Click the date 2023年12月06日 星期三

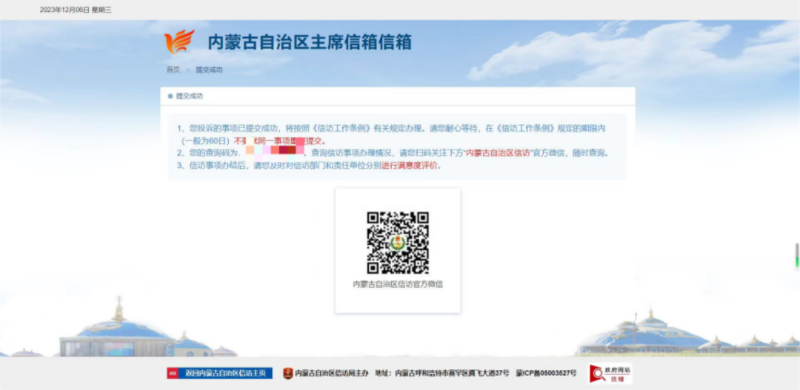[x=76, y=10]
